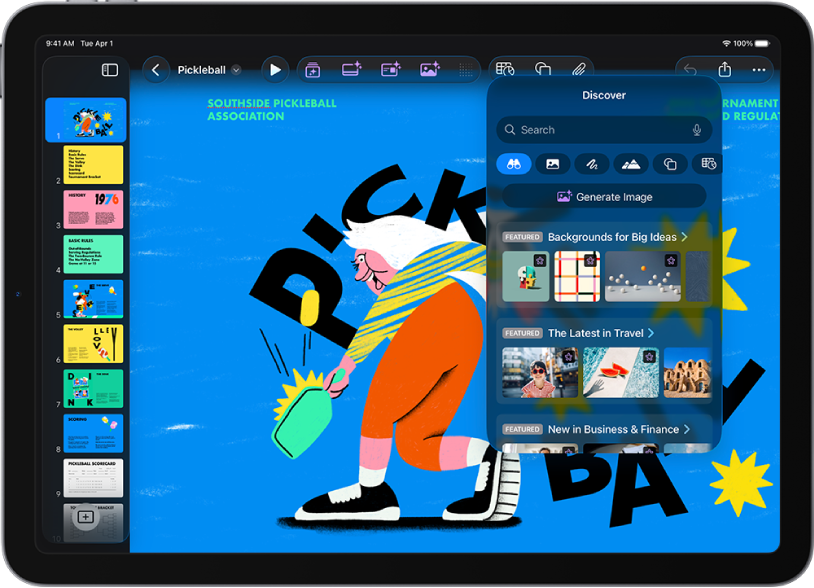Open the slide navigator panel icon

(109, 70)
